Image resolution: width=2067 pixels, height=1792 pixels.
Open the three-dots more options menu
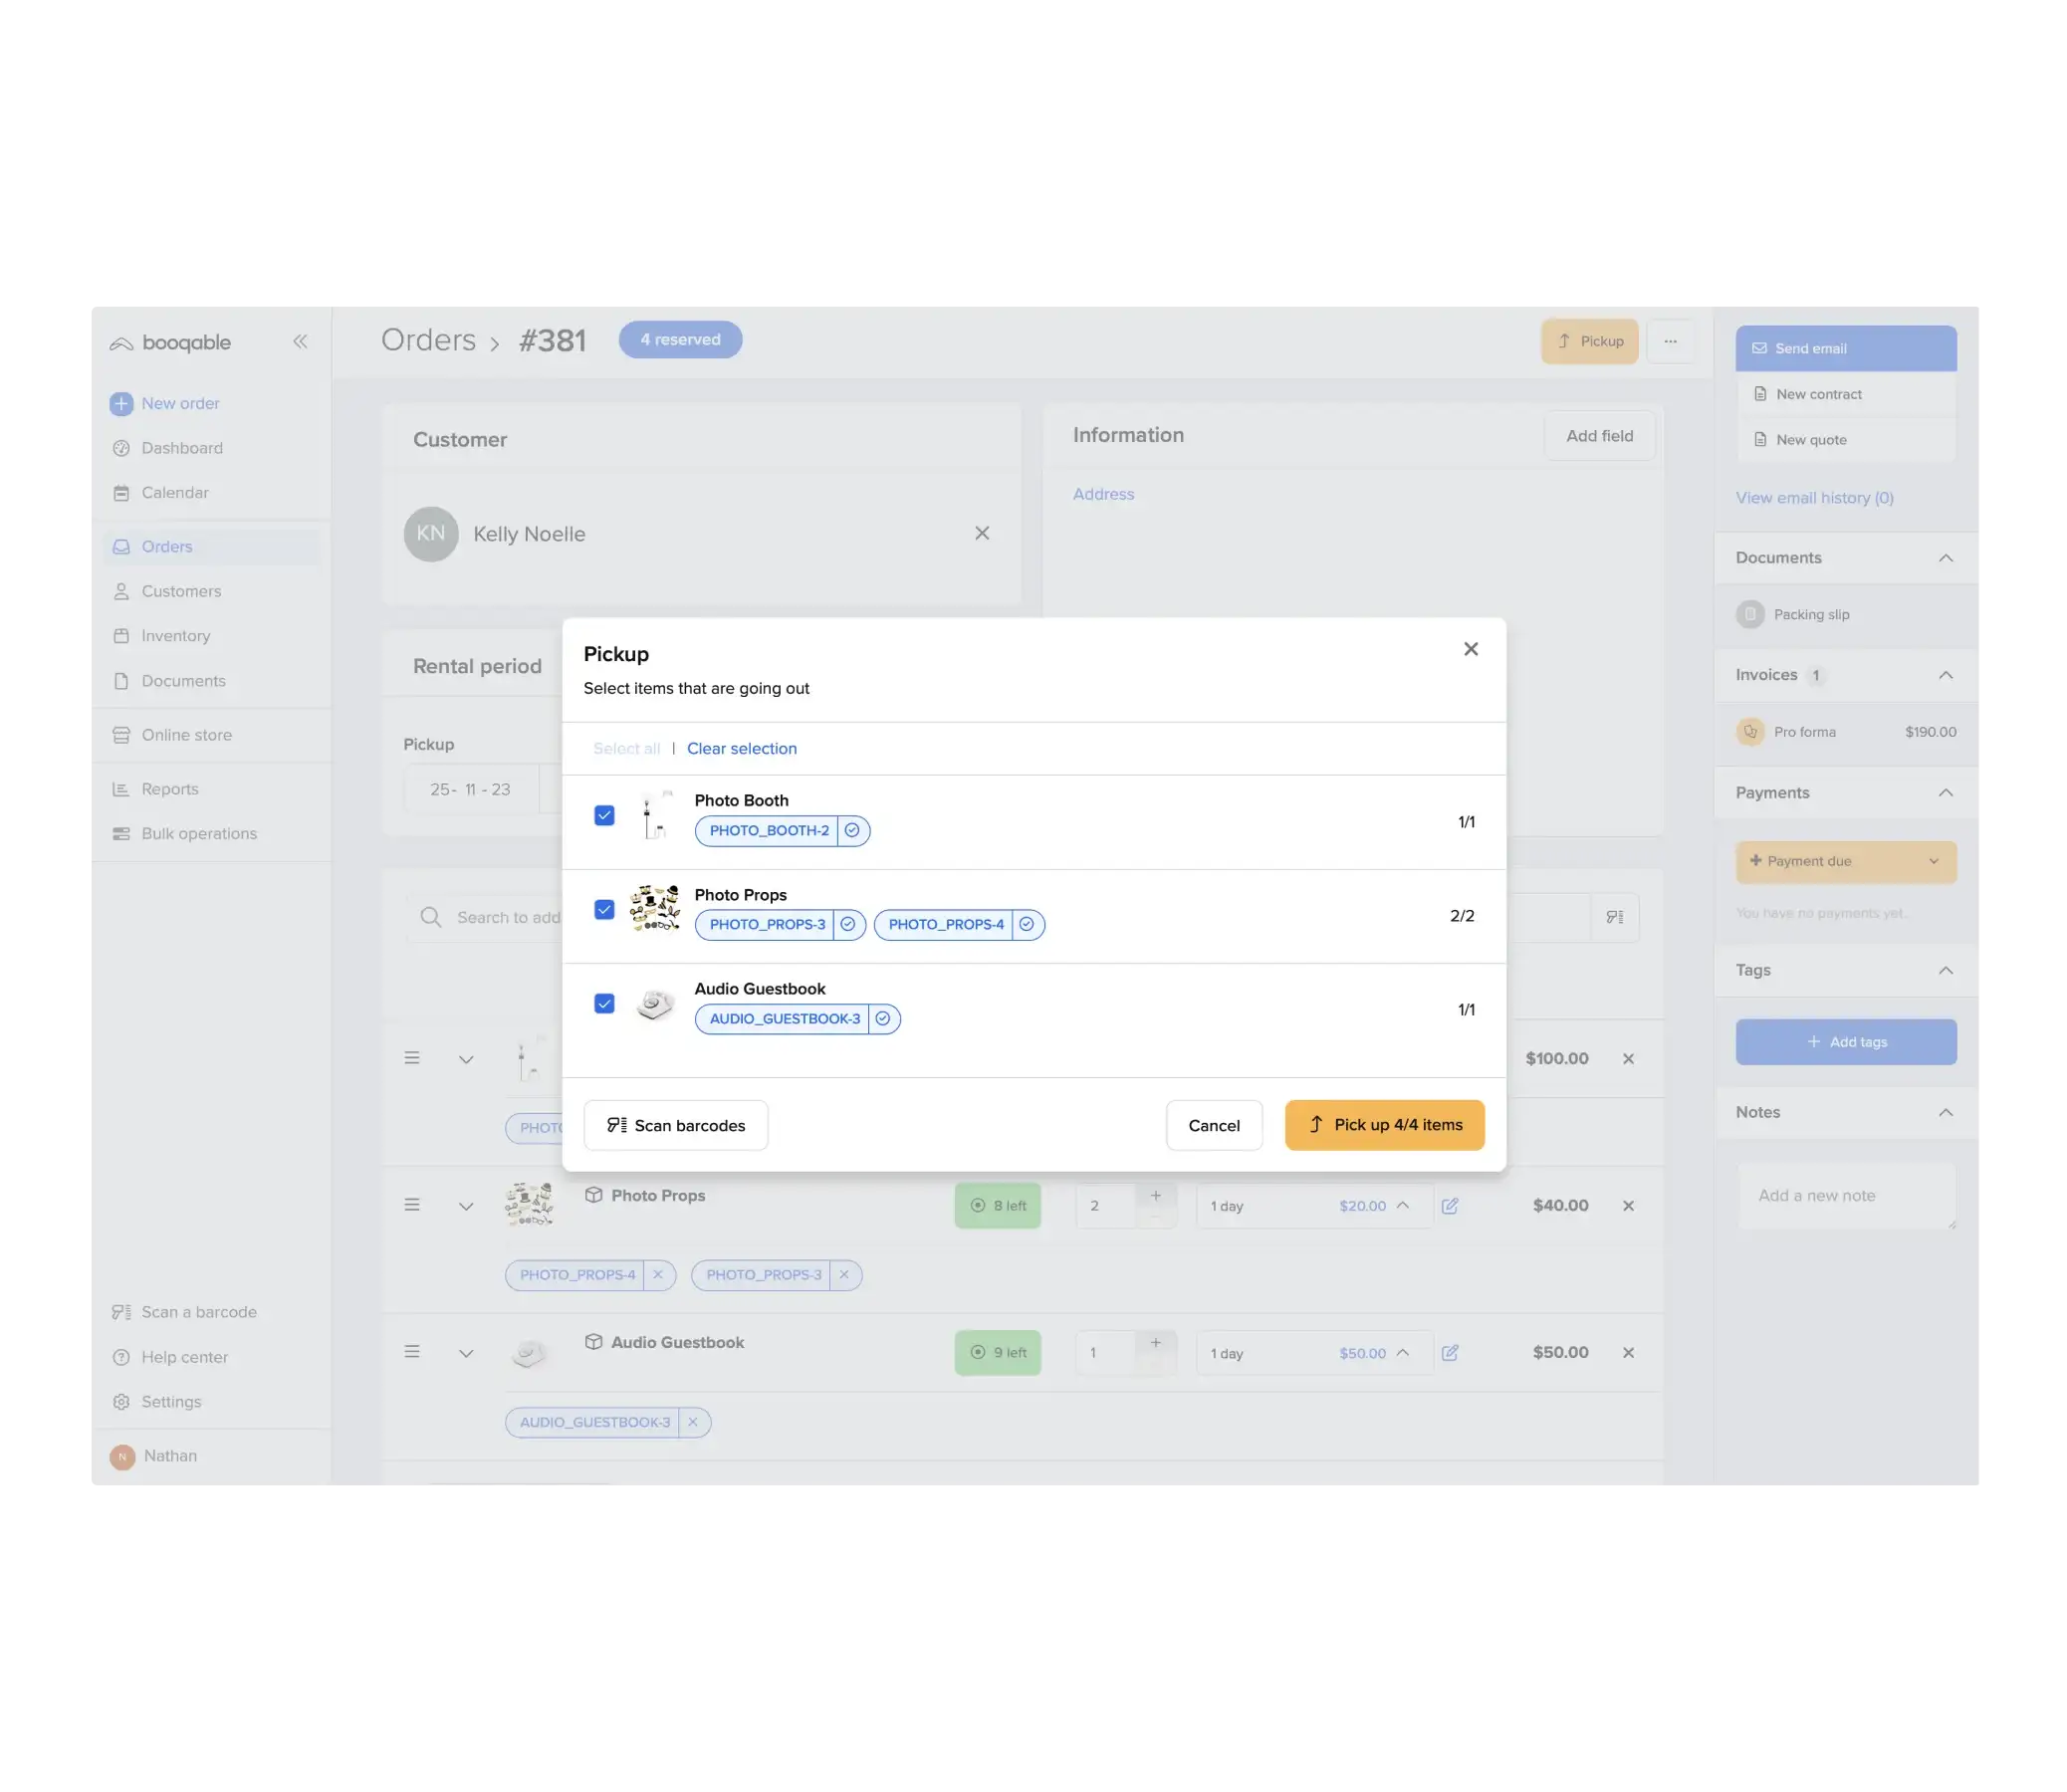1670,341
